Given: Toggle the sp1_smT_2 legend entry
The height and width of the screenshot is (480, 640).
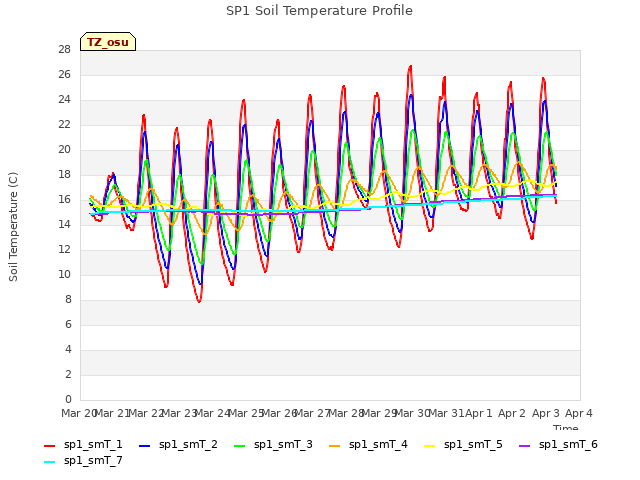Looking at the screenshot, I should [178, 444].
